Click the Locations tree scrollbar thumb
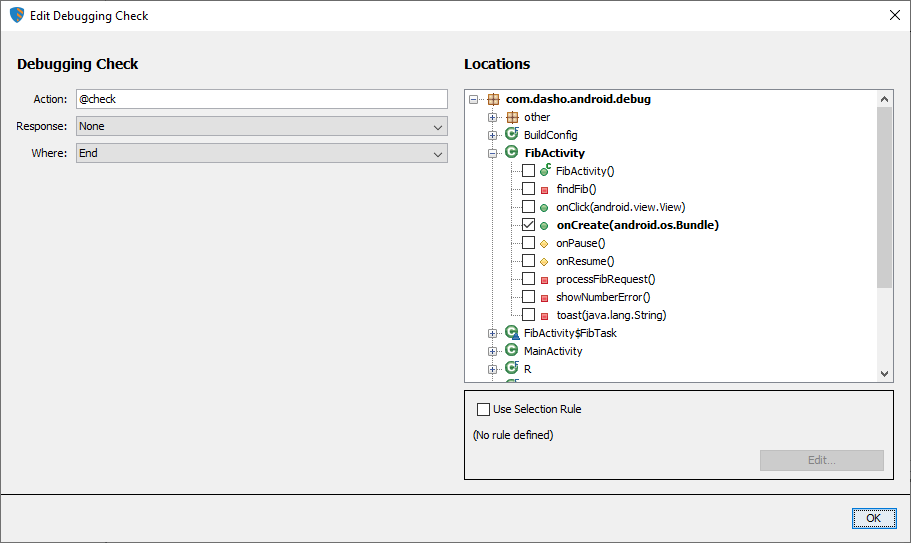The height and width of the screenshot is (543, 911). pyautogui.click(x=884, y=197)
